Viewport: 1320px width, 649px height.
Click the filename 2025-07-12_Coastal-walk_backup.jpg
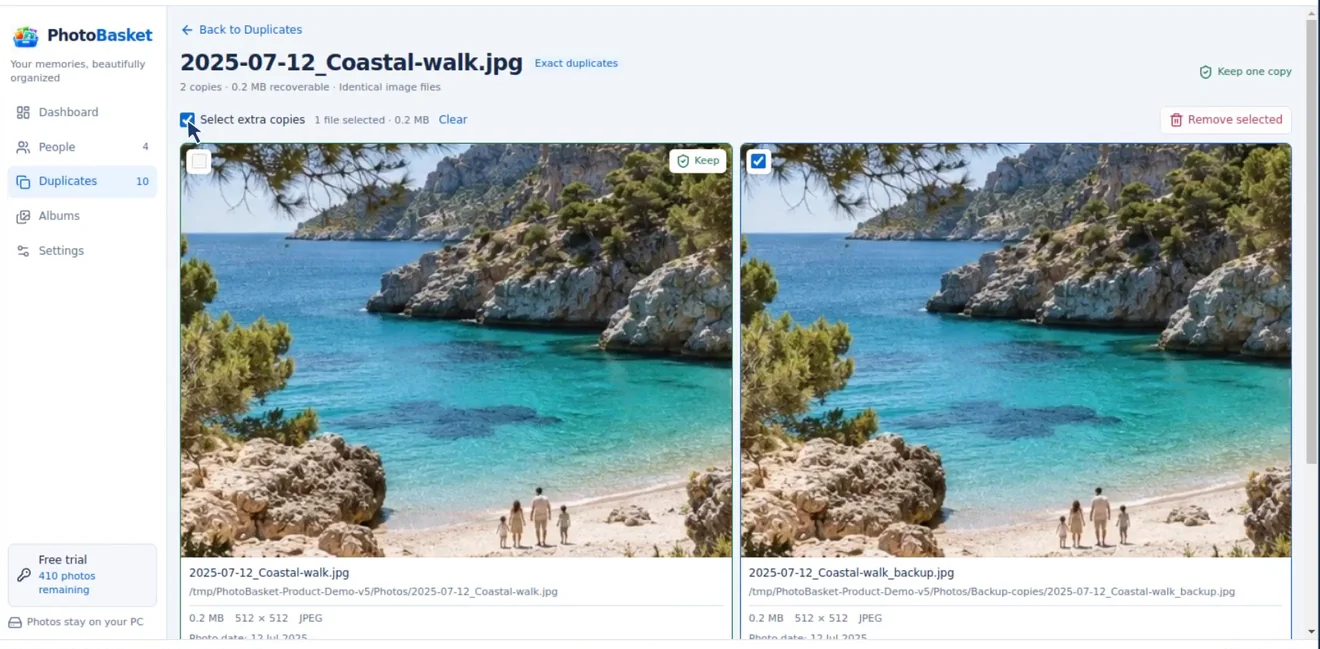pos(851,573)
